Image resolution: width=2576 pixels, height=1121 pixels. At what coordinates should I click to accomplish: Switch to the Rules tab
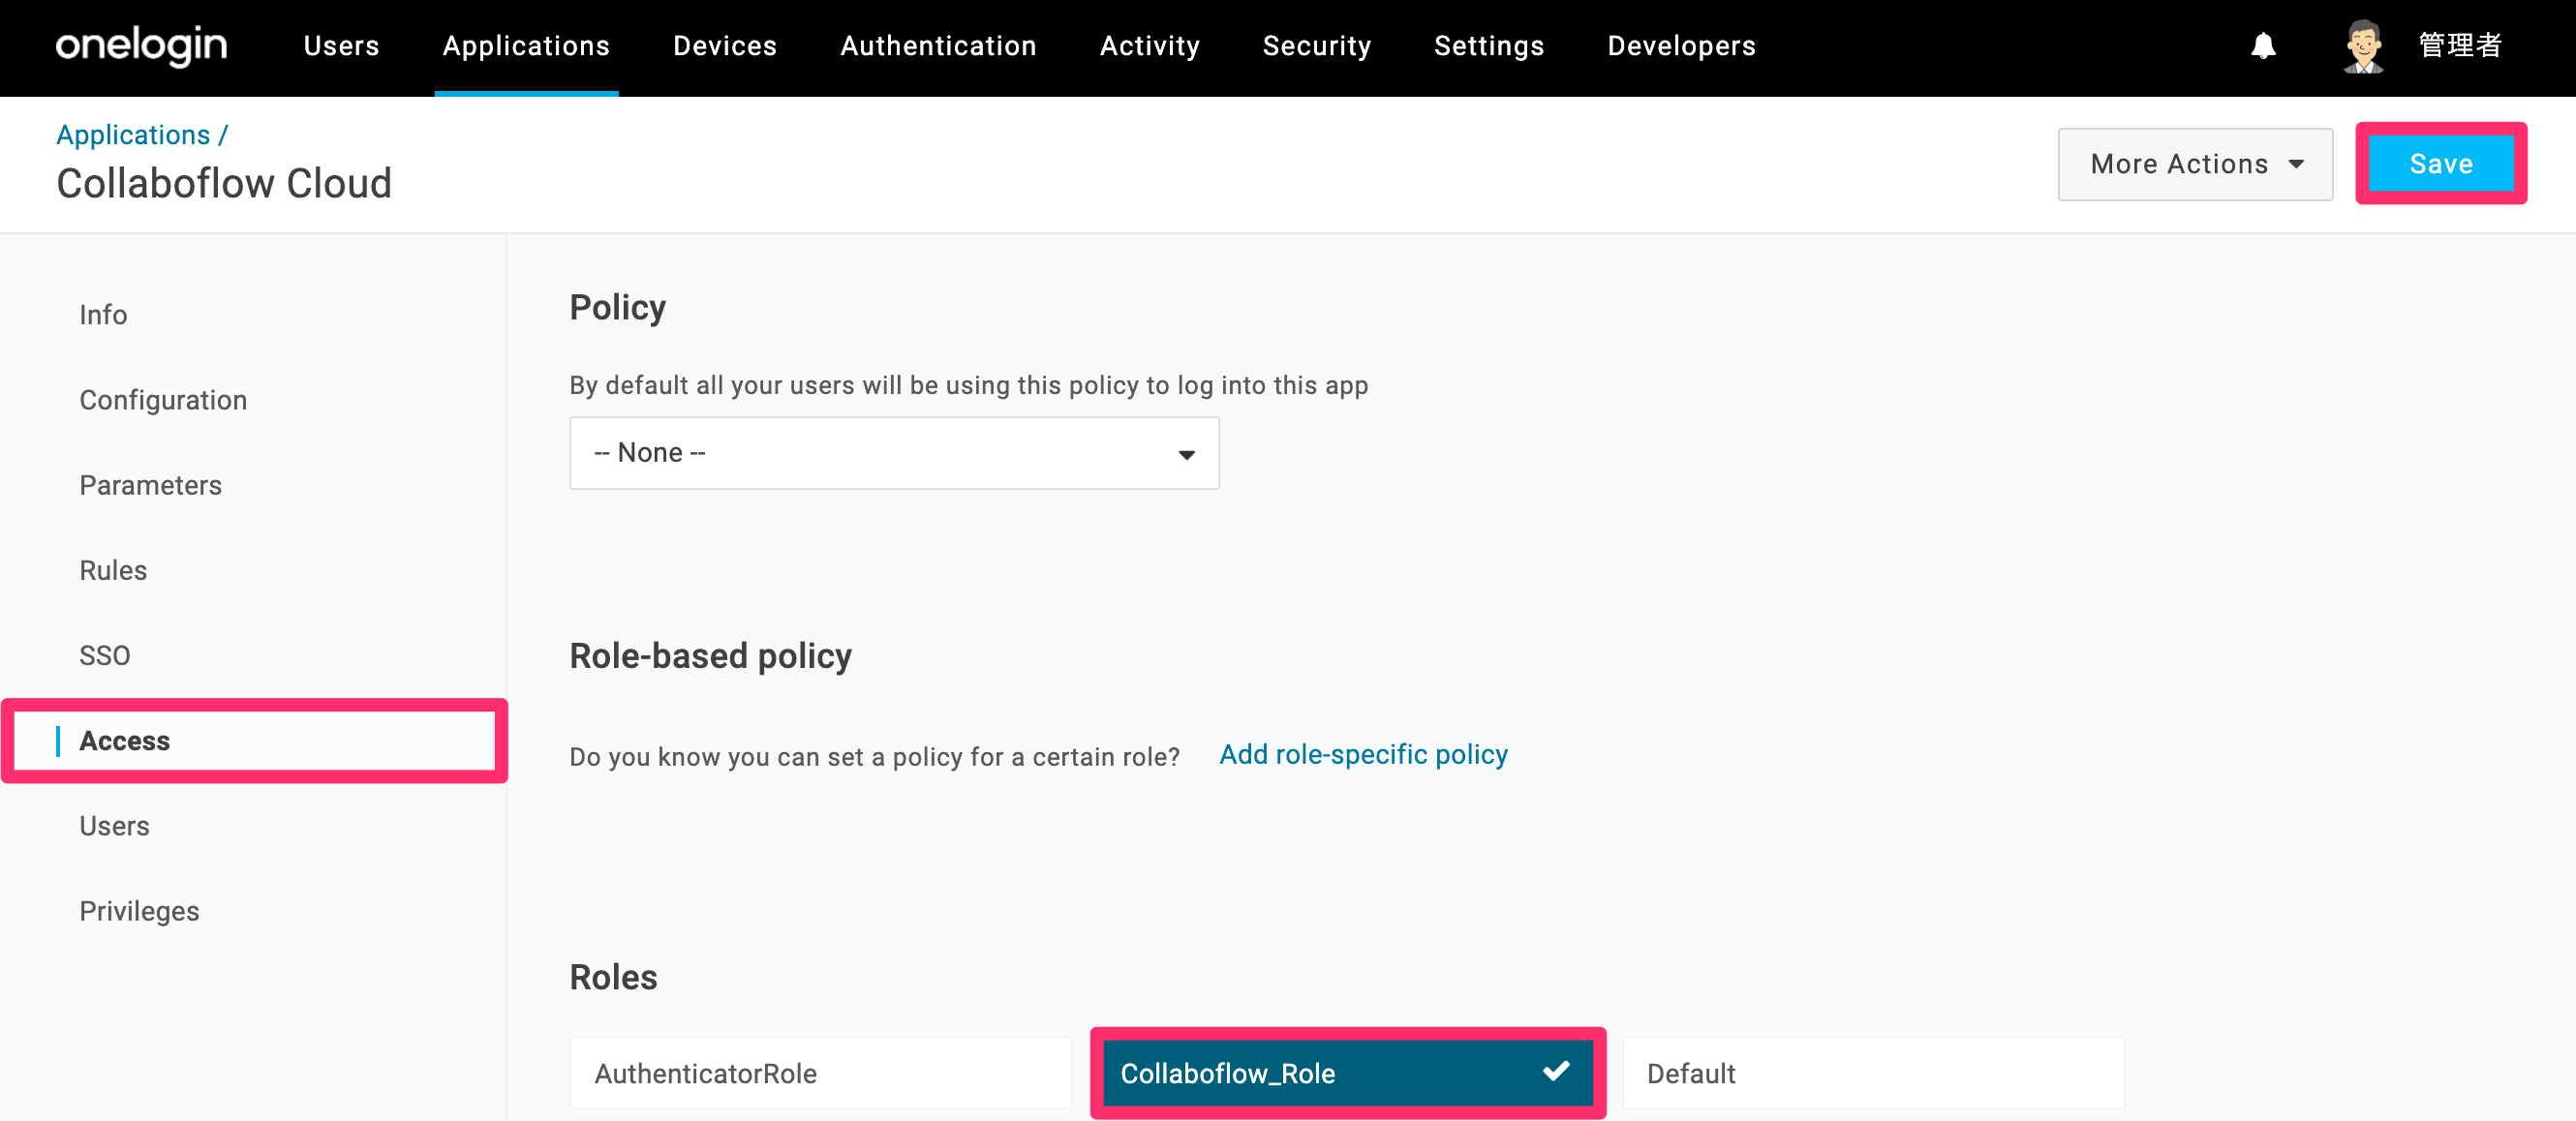tap(113, 570)
